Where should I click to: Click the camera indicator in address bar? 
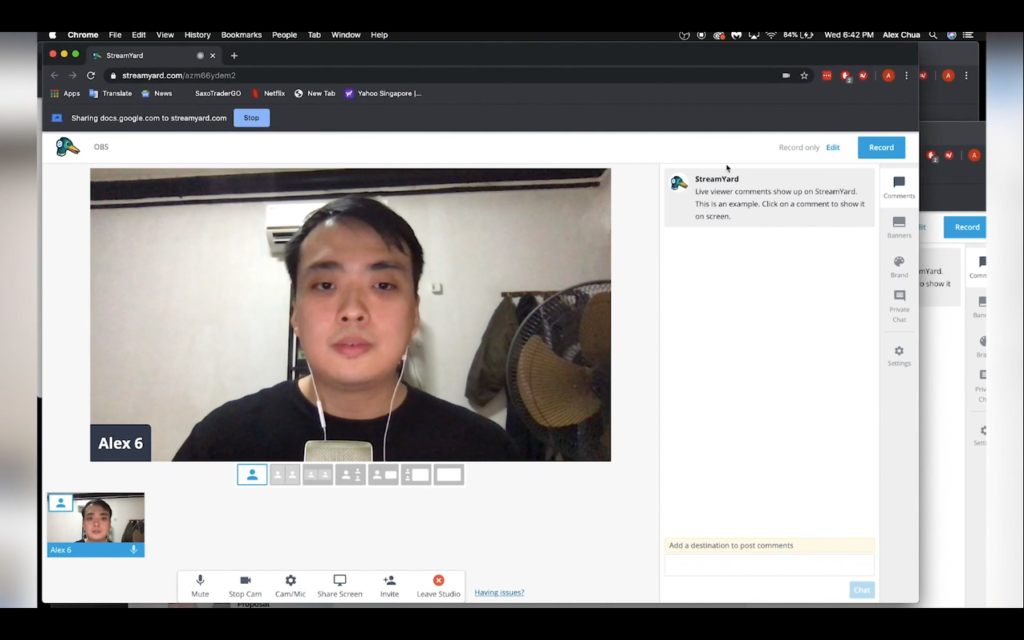coord(786,76)
